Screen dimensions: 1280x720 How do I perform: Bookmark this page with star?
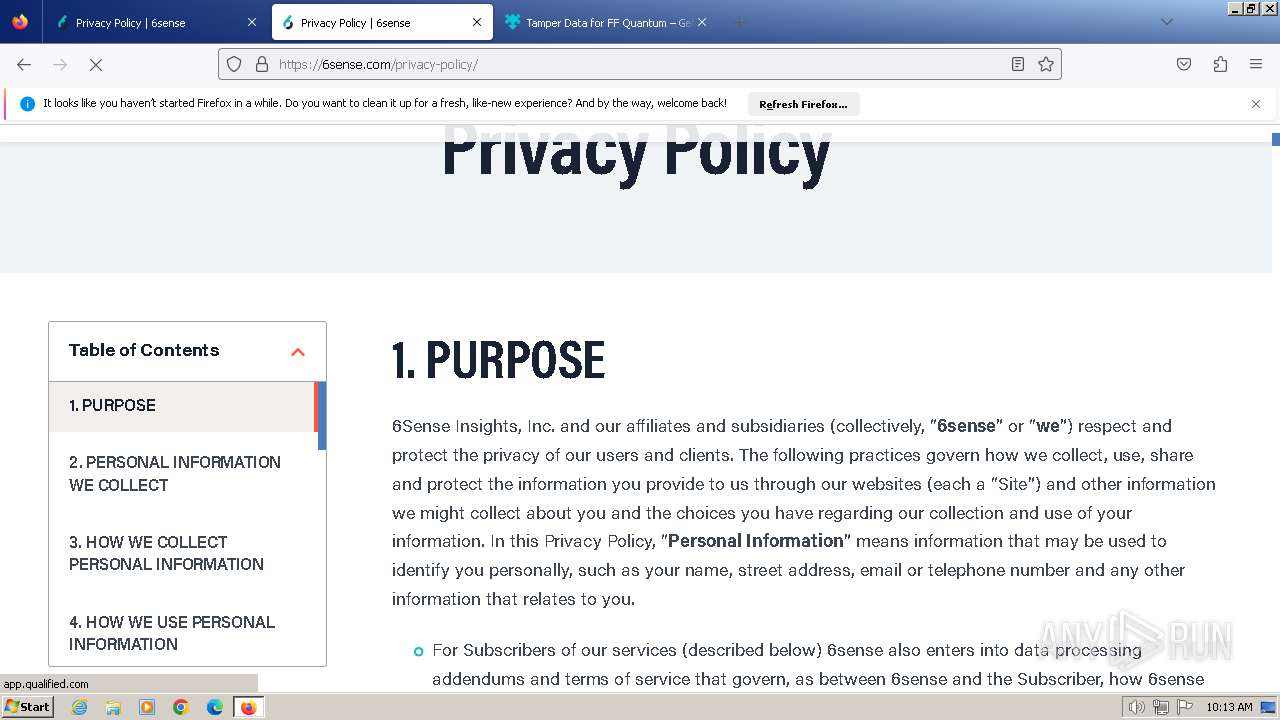coord(1046,64)
